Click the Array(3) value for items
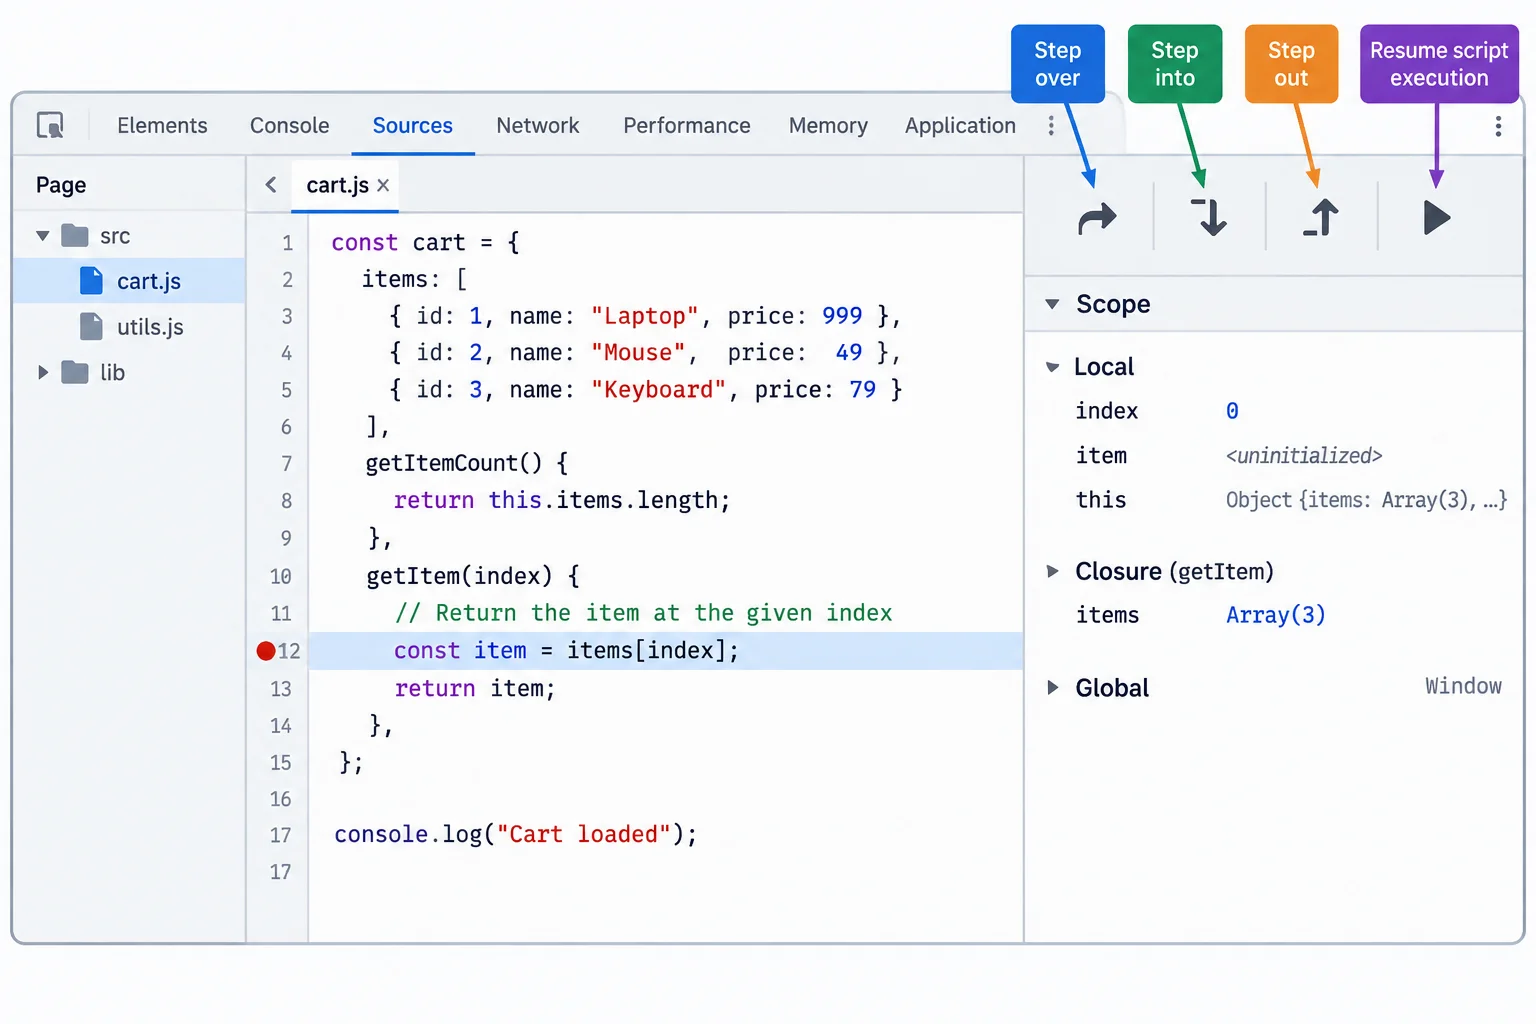1536x1024 pixels. point(1275,615)
